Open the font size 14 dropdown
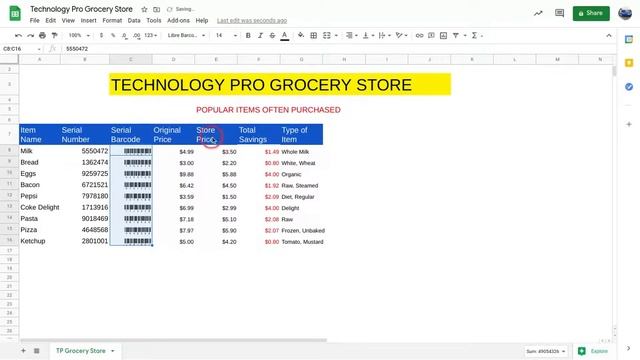 pyautogui.click(x=226, y=36)
